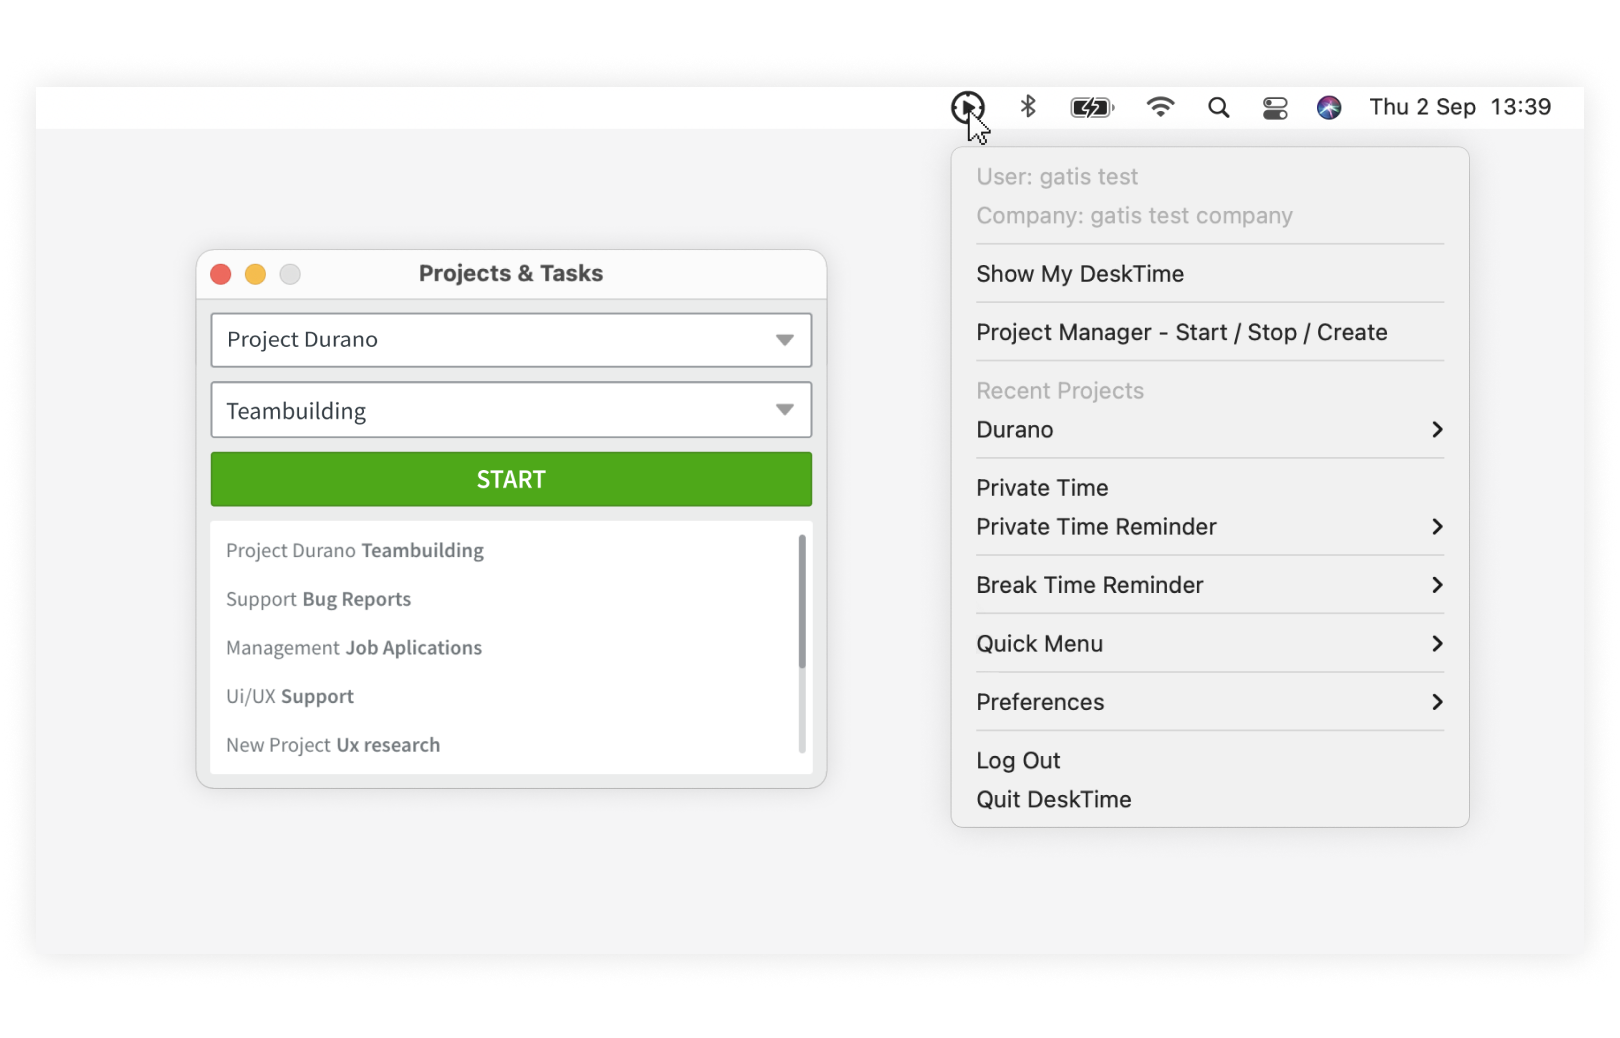Open the Teambuilding task dropdown

click(511, 410)
